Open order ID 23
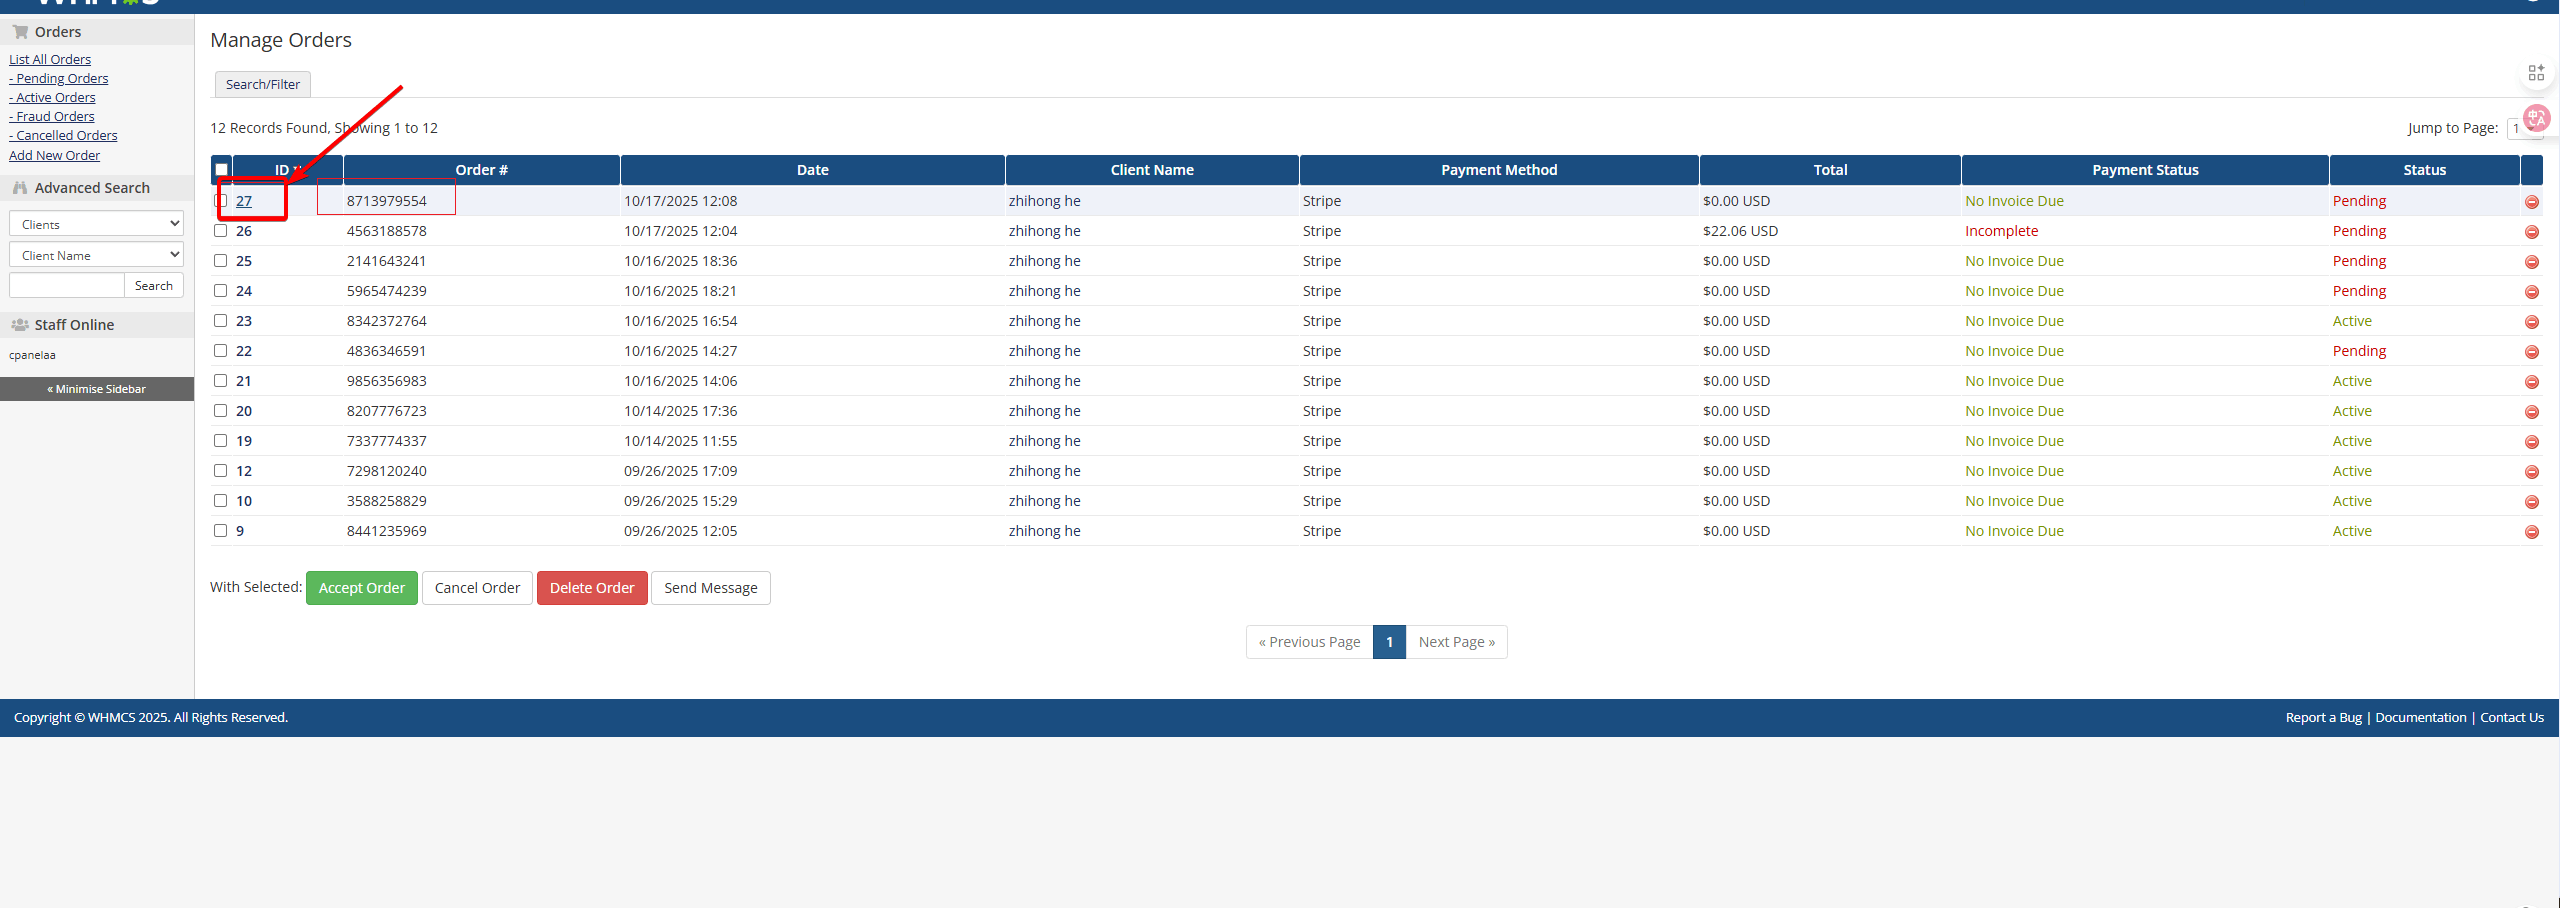The image size is (2560, 908). pos(244,321)
